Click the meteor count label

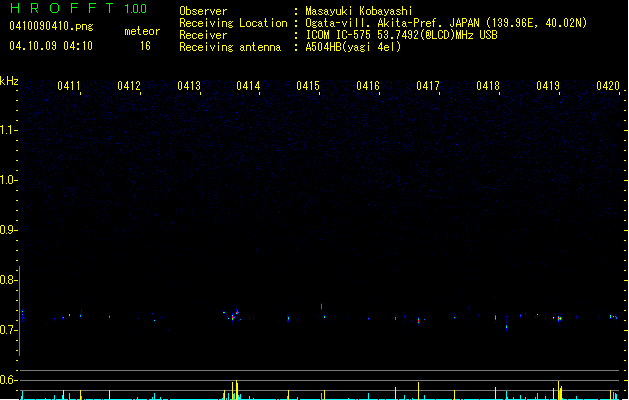point(142,31)
